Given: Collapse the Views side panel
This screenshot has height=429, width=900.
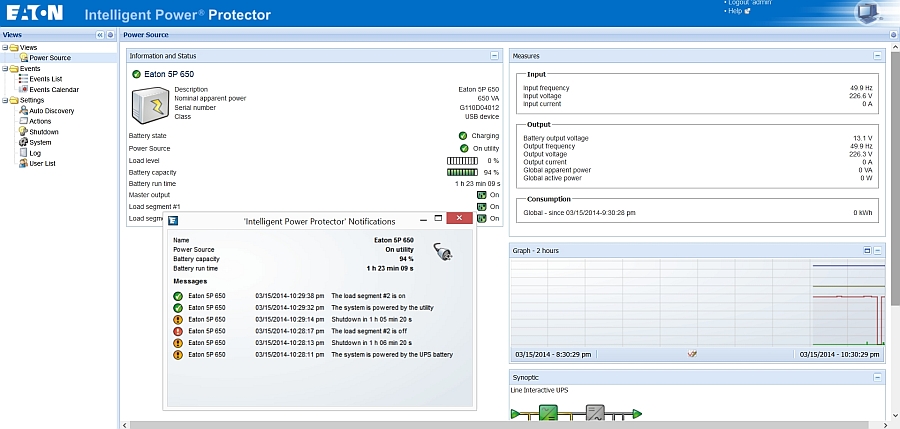Looking at the screenshot, I should click(100, 35).
